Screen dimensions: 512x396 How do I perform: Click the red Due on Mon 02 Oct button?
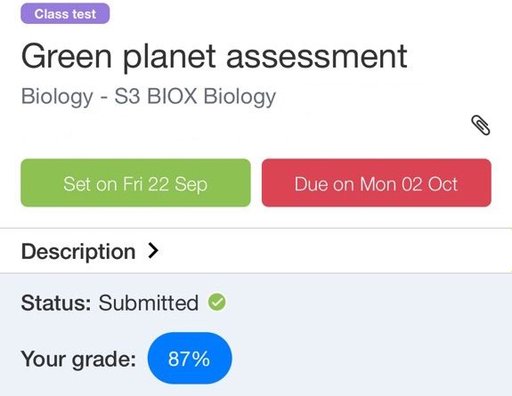tap(376, 183)
